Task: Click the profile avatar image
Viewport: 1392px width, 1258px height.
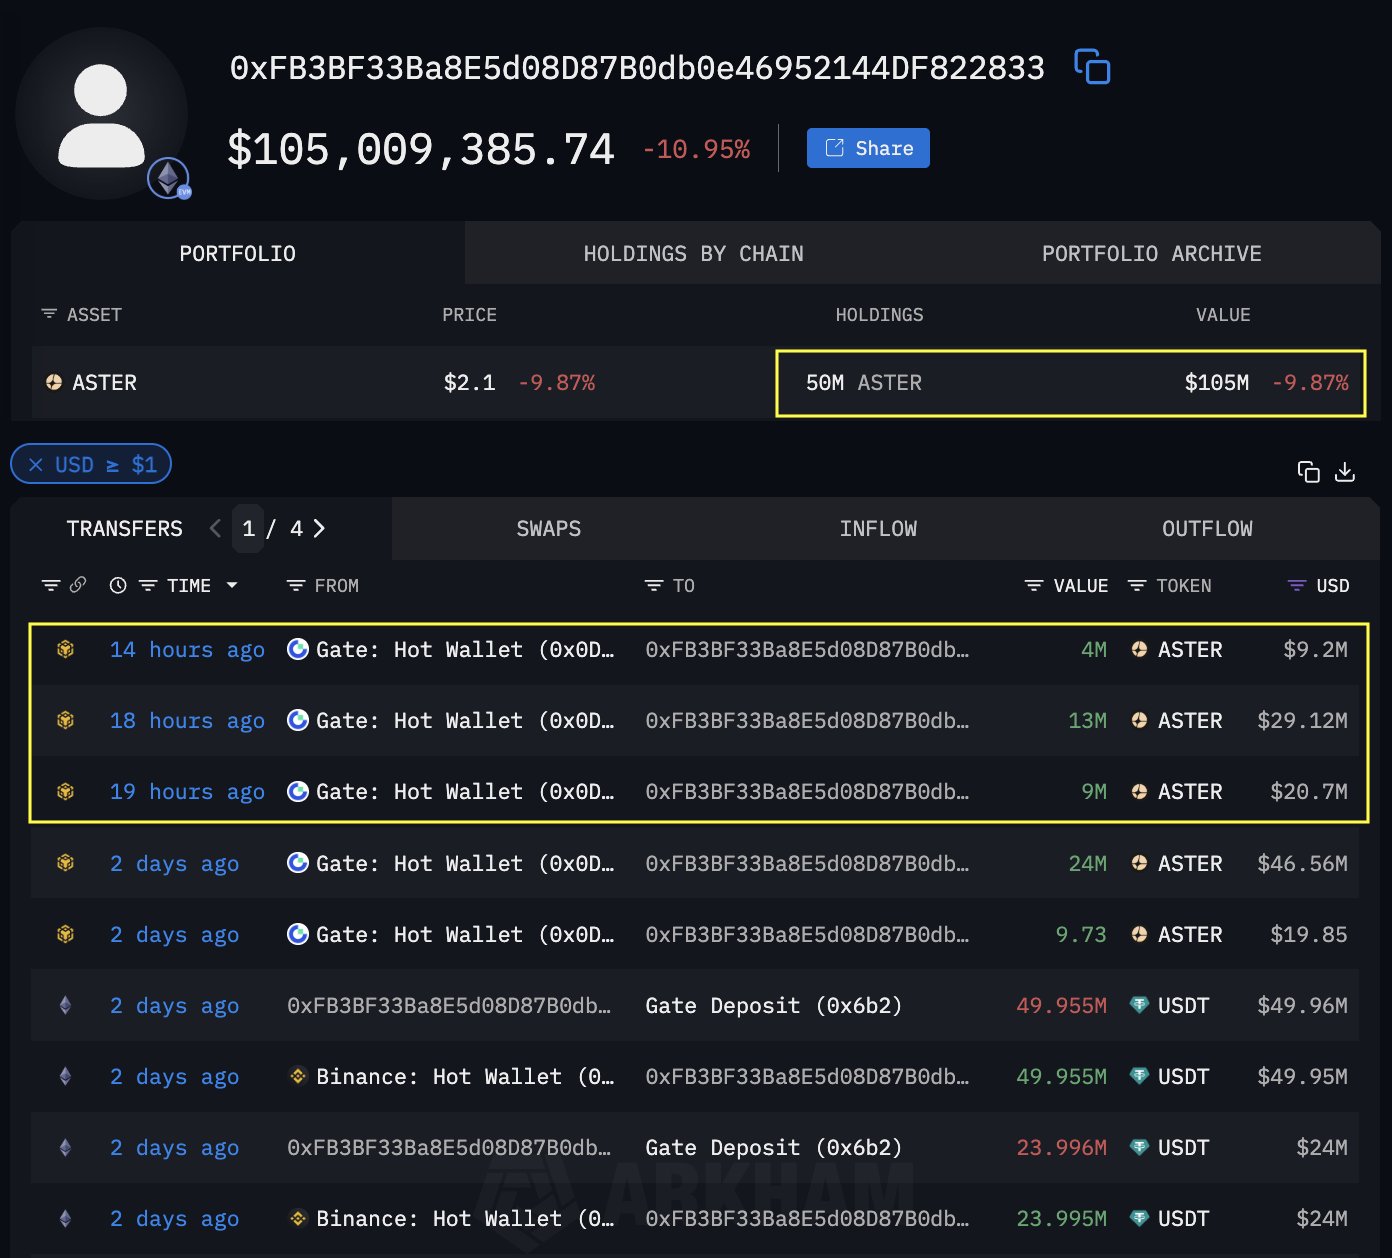Action: coord(101,115)
